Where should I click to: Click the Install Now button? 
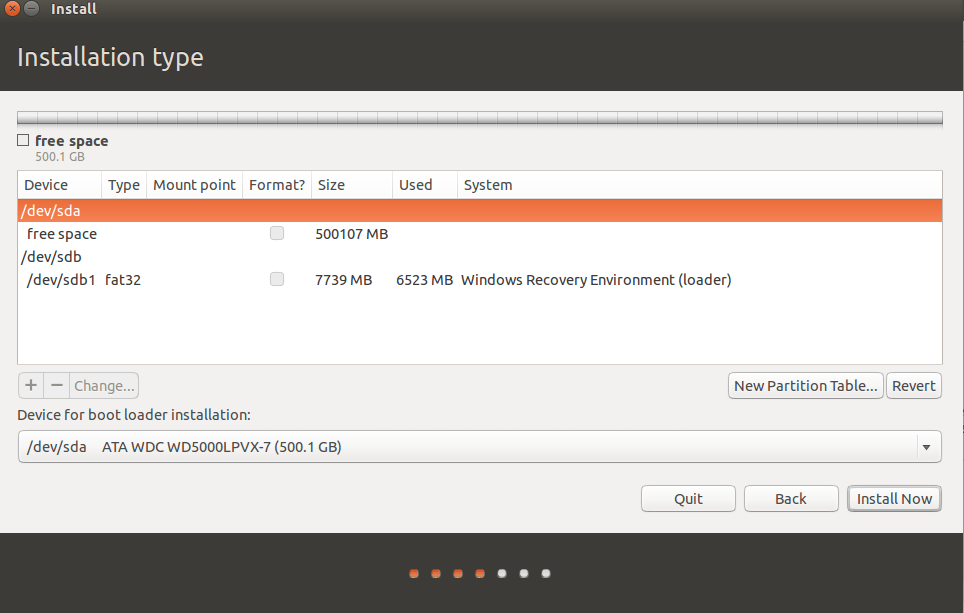click(894, 499)
